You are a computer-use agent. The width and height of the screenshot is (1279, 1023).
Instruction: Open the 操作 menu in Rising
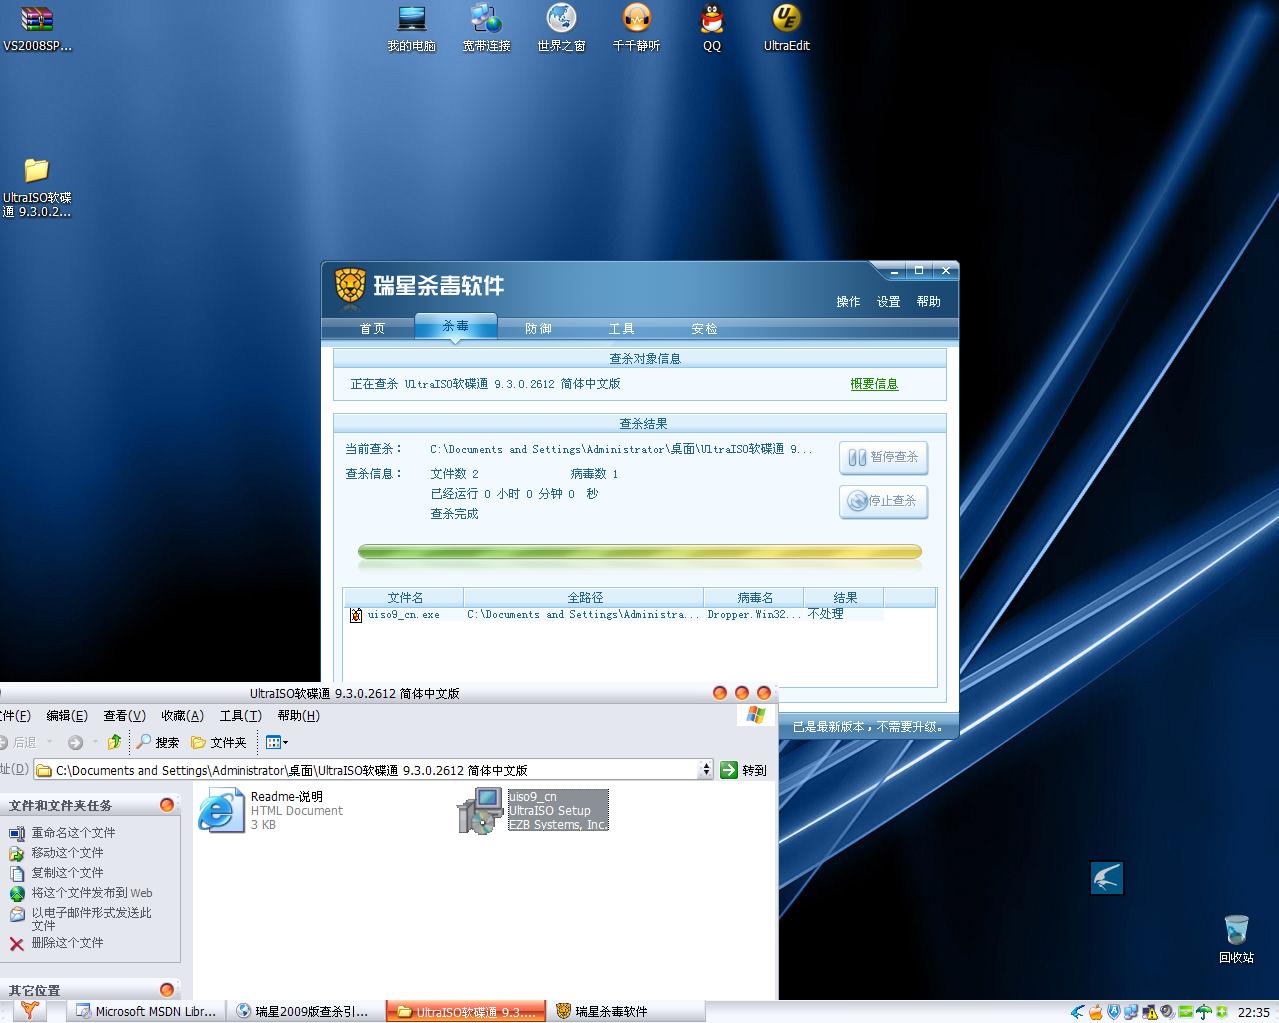[848, 301]
